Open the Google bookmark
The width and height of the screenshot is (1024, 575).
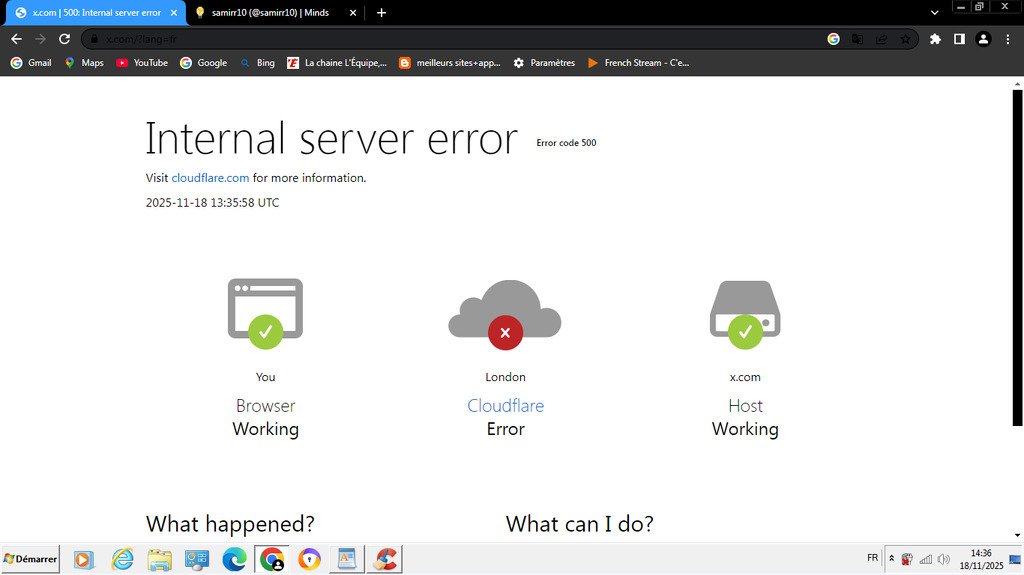(x=204, y=63)
